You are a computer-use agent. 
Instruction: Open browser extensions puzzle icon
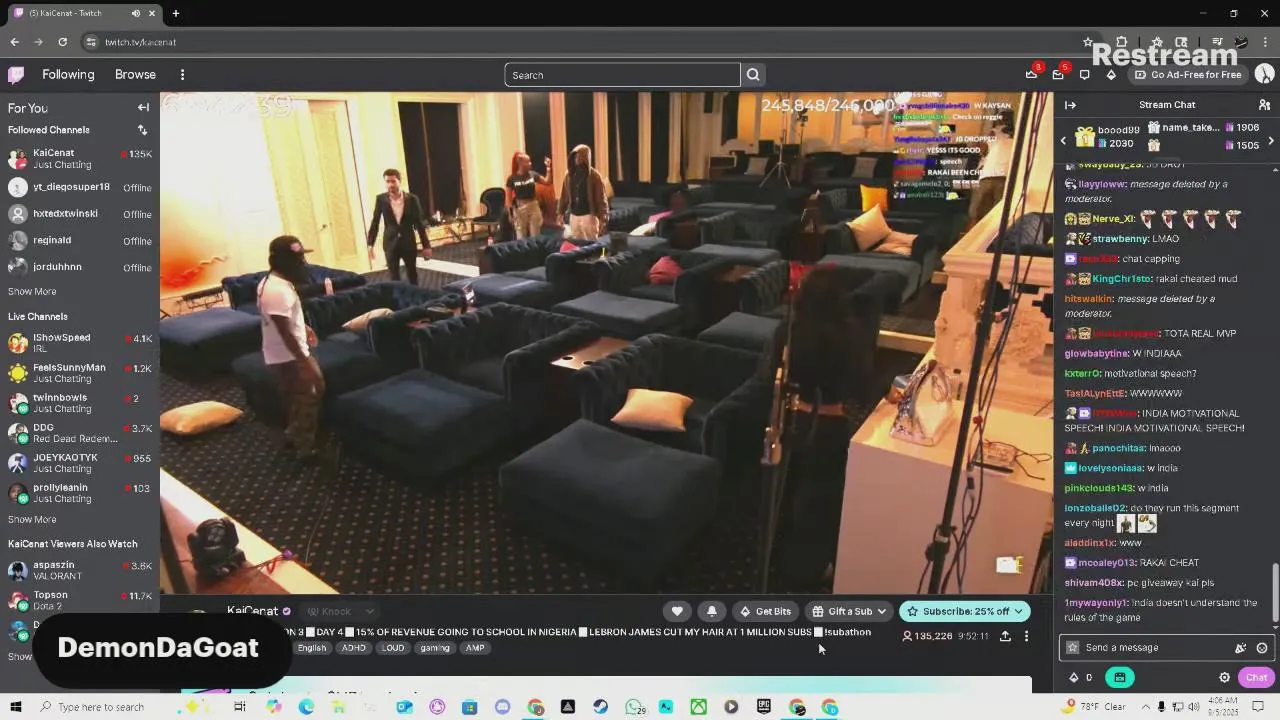[1121, 42]
